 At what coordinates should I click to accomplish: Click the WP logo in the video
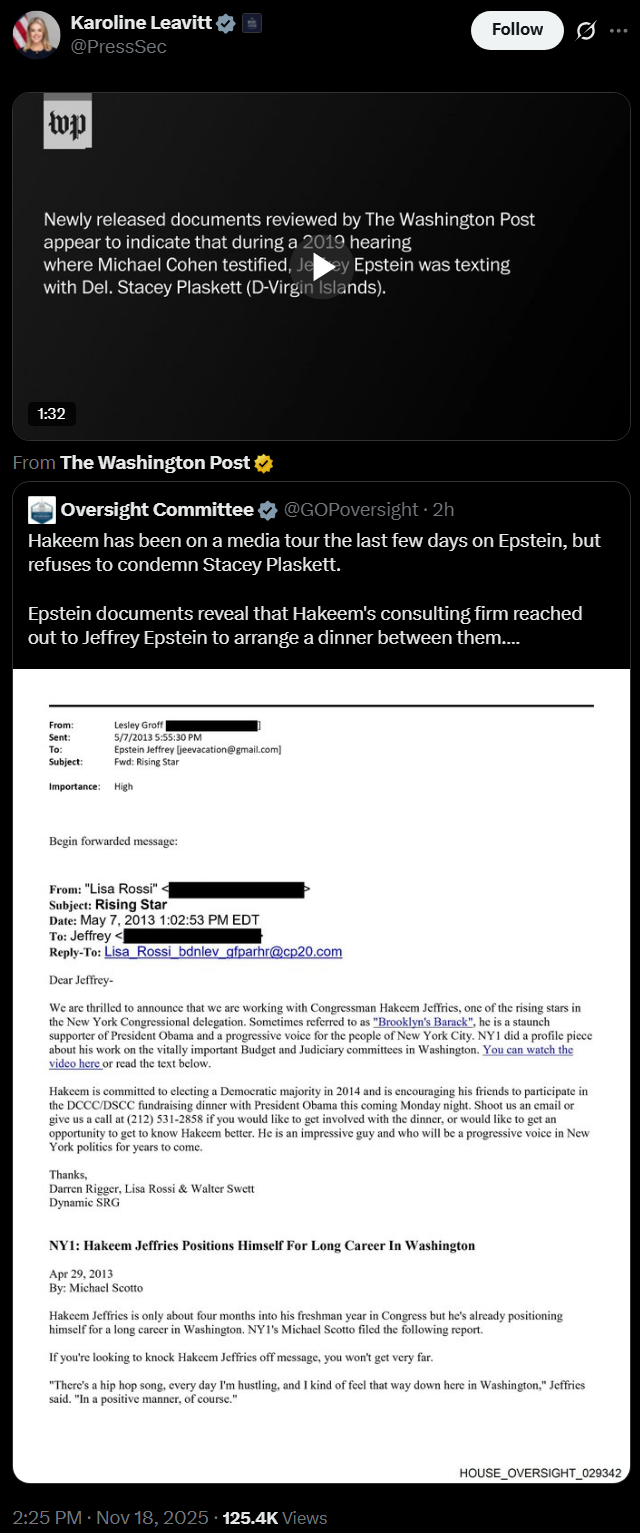(68, 123)
